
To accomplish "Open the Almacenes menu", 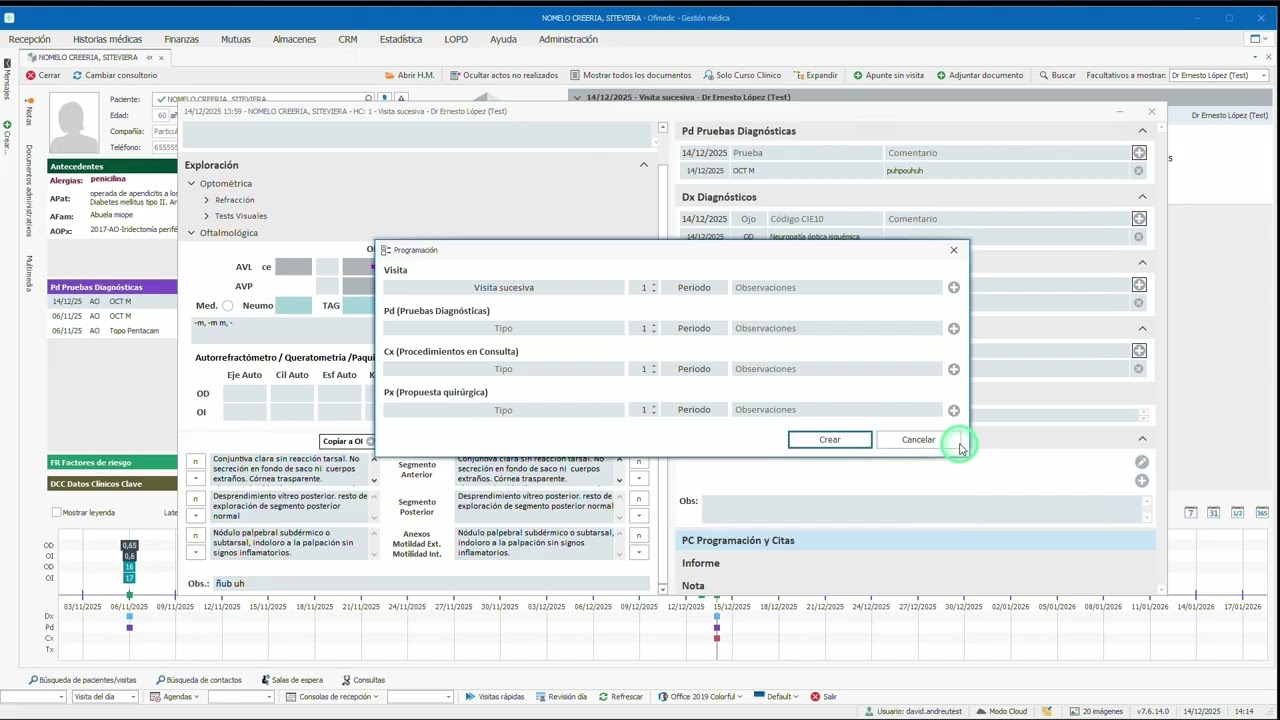I will tap(294, 39).
